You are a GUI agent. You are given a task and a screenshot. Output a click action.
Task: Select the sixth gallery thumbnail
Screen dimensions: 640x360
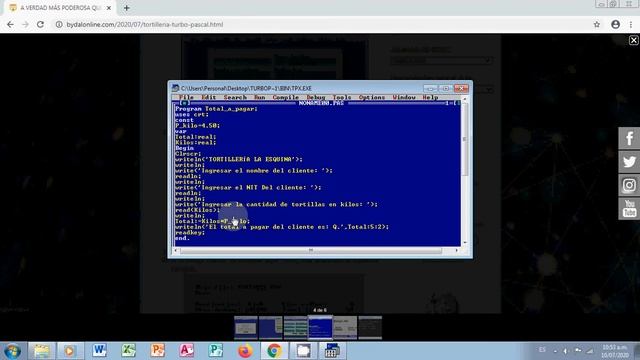pyautogui.click(x=370, y=327)
